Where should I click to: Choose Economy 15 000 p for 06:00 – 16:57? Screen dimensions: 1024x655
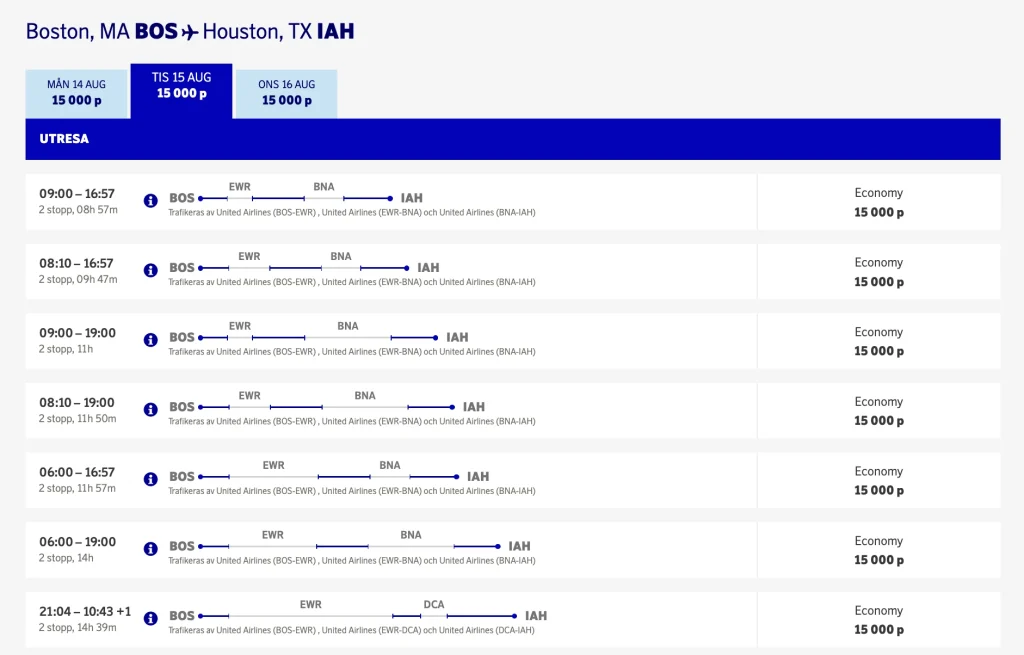coord(879,481)
